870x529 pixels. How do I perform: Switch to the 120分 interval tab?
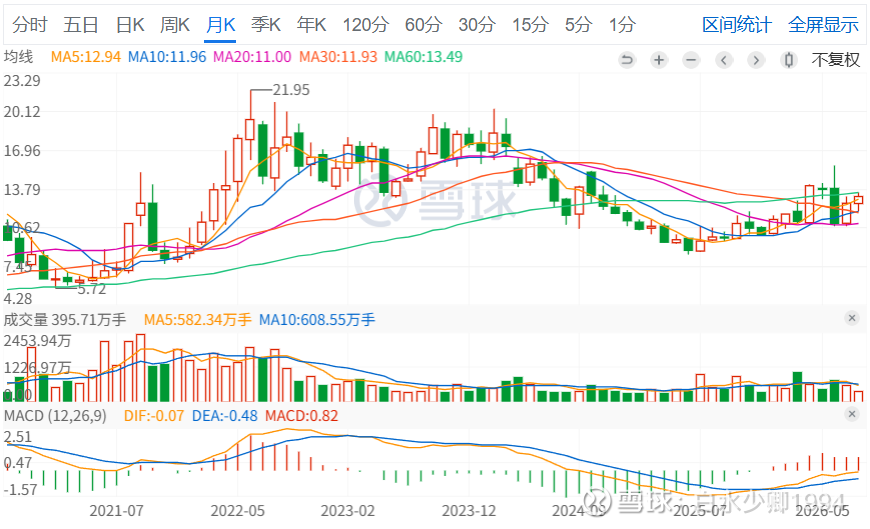coord(366,25)
